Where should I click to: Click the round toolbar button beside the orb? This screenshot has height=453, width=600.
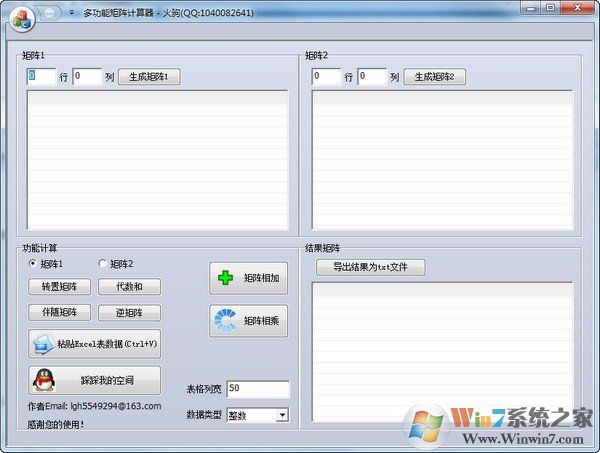click(50, 13)
